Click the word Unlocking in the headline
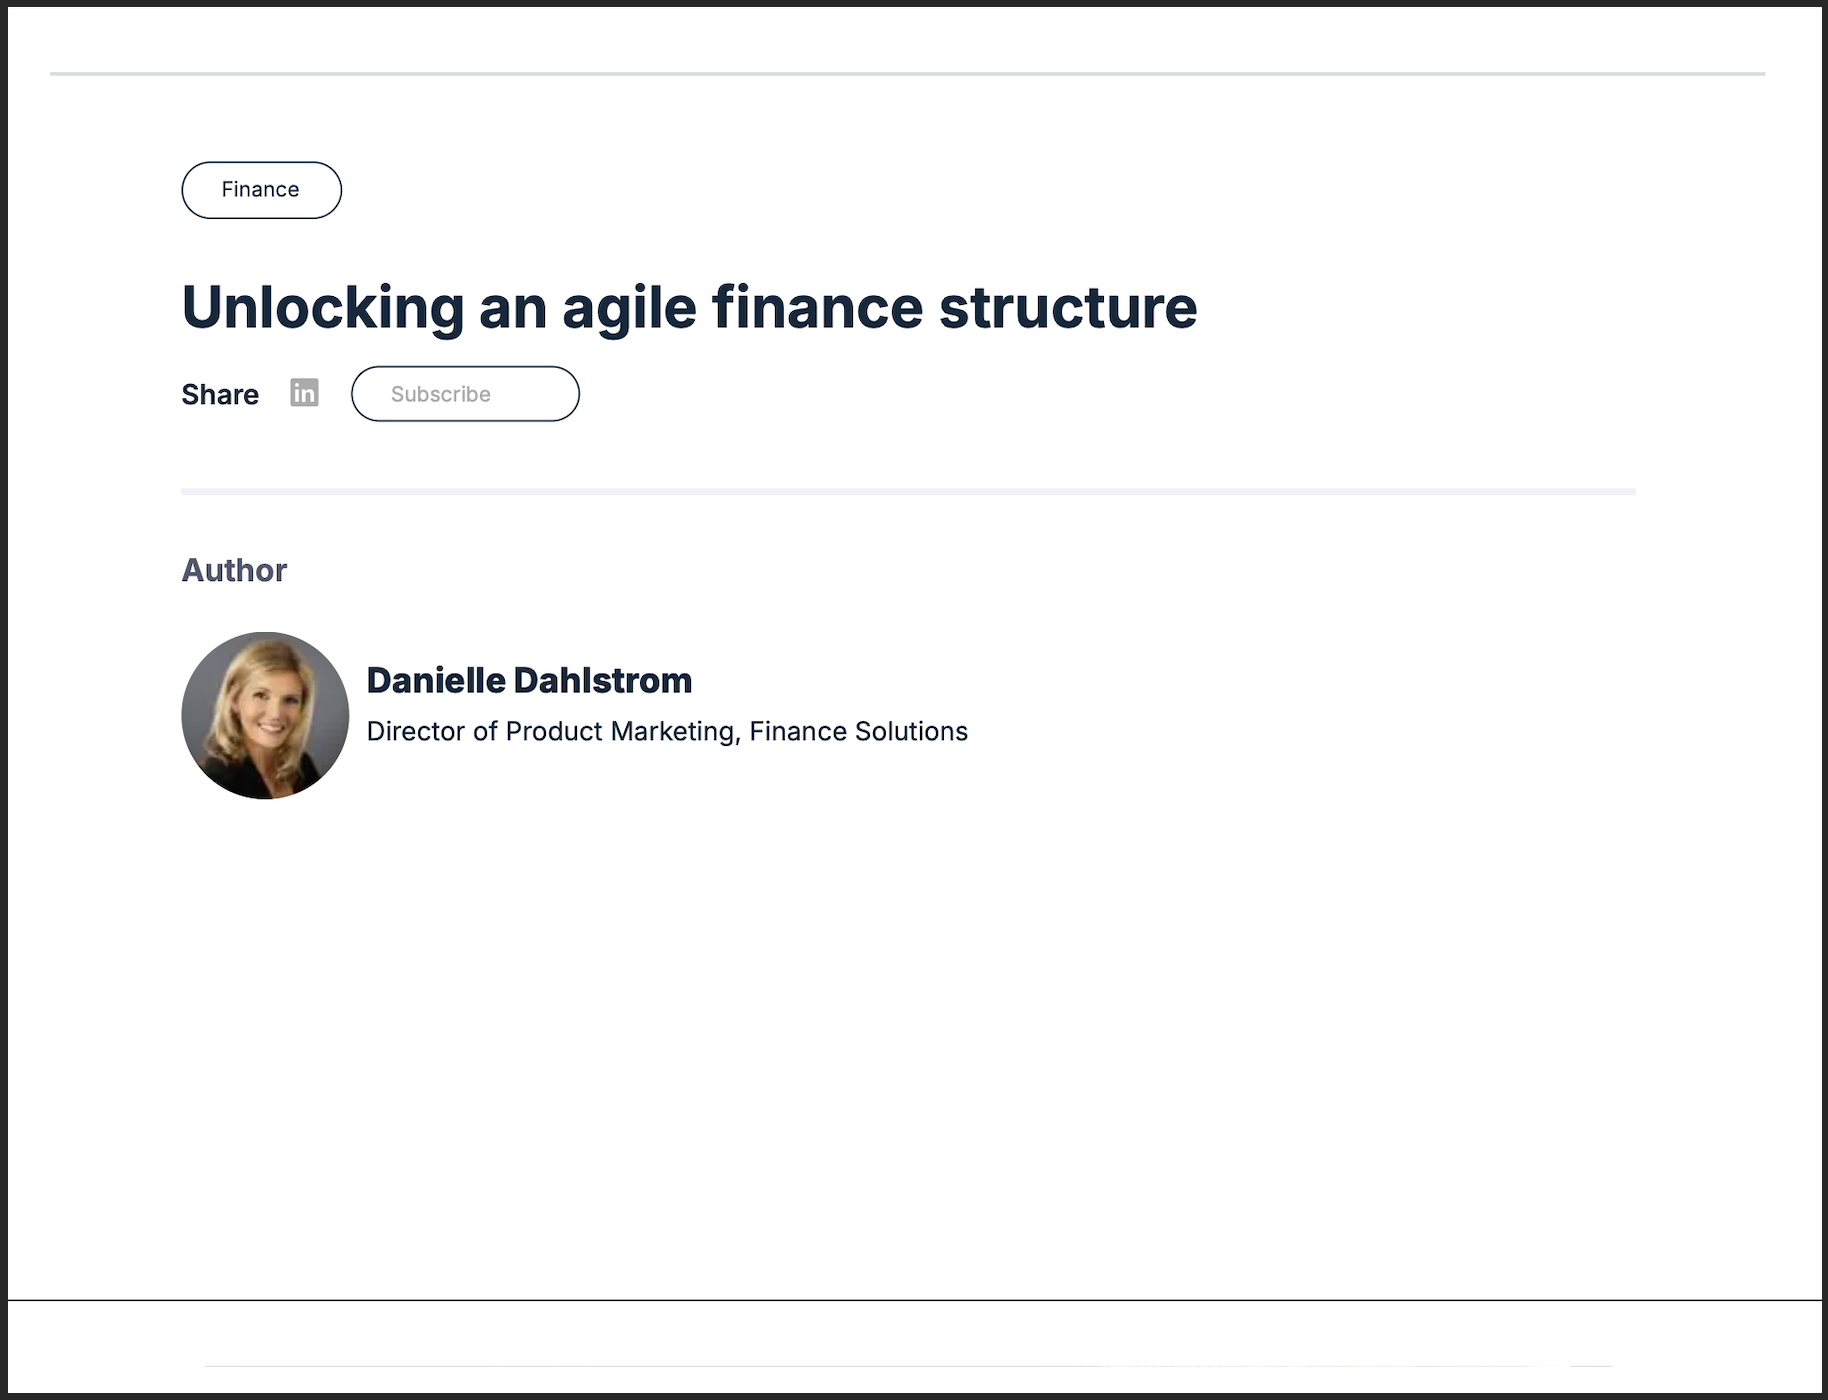Viewport: 1828px width, 1400px height. pos(323,307)
